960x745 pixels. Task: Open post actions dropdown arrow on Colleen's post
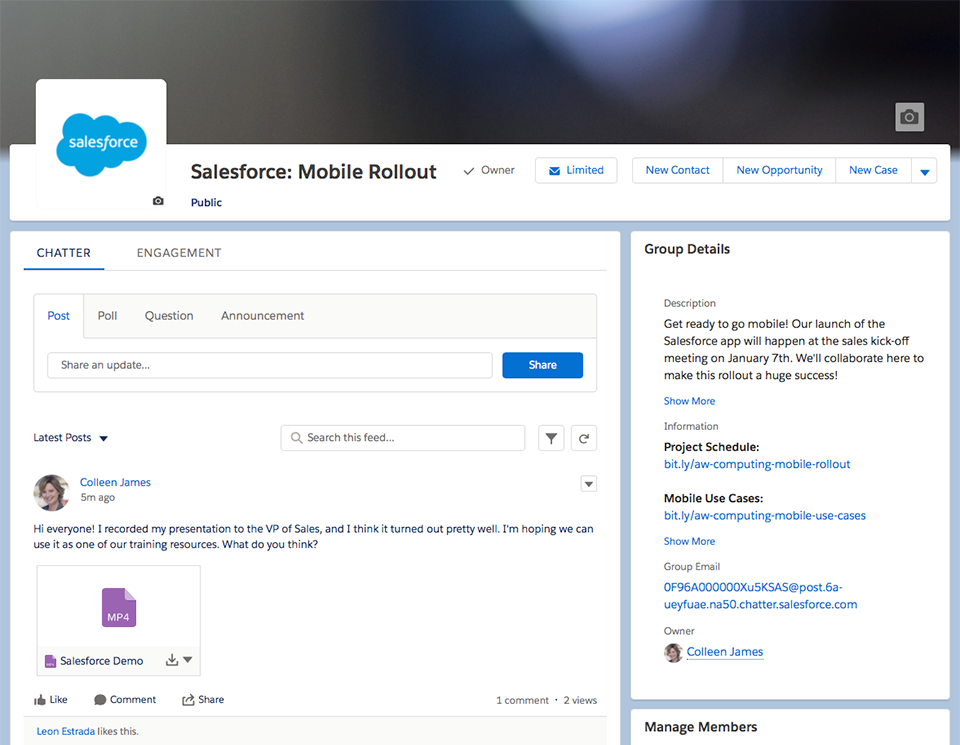588,484
